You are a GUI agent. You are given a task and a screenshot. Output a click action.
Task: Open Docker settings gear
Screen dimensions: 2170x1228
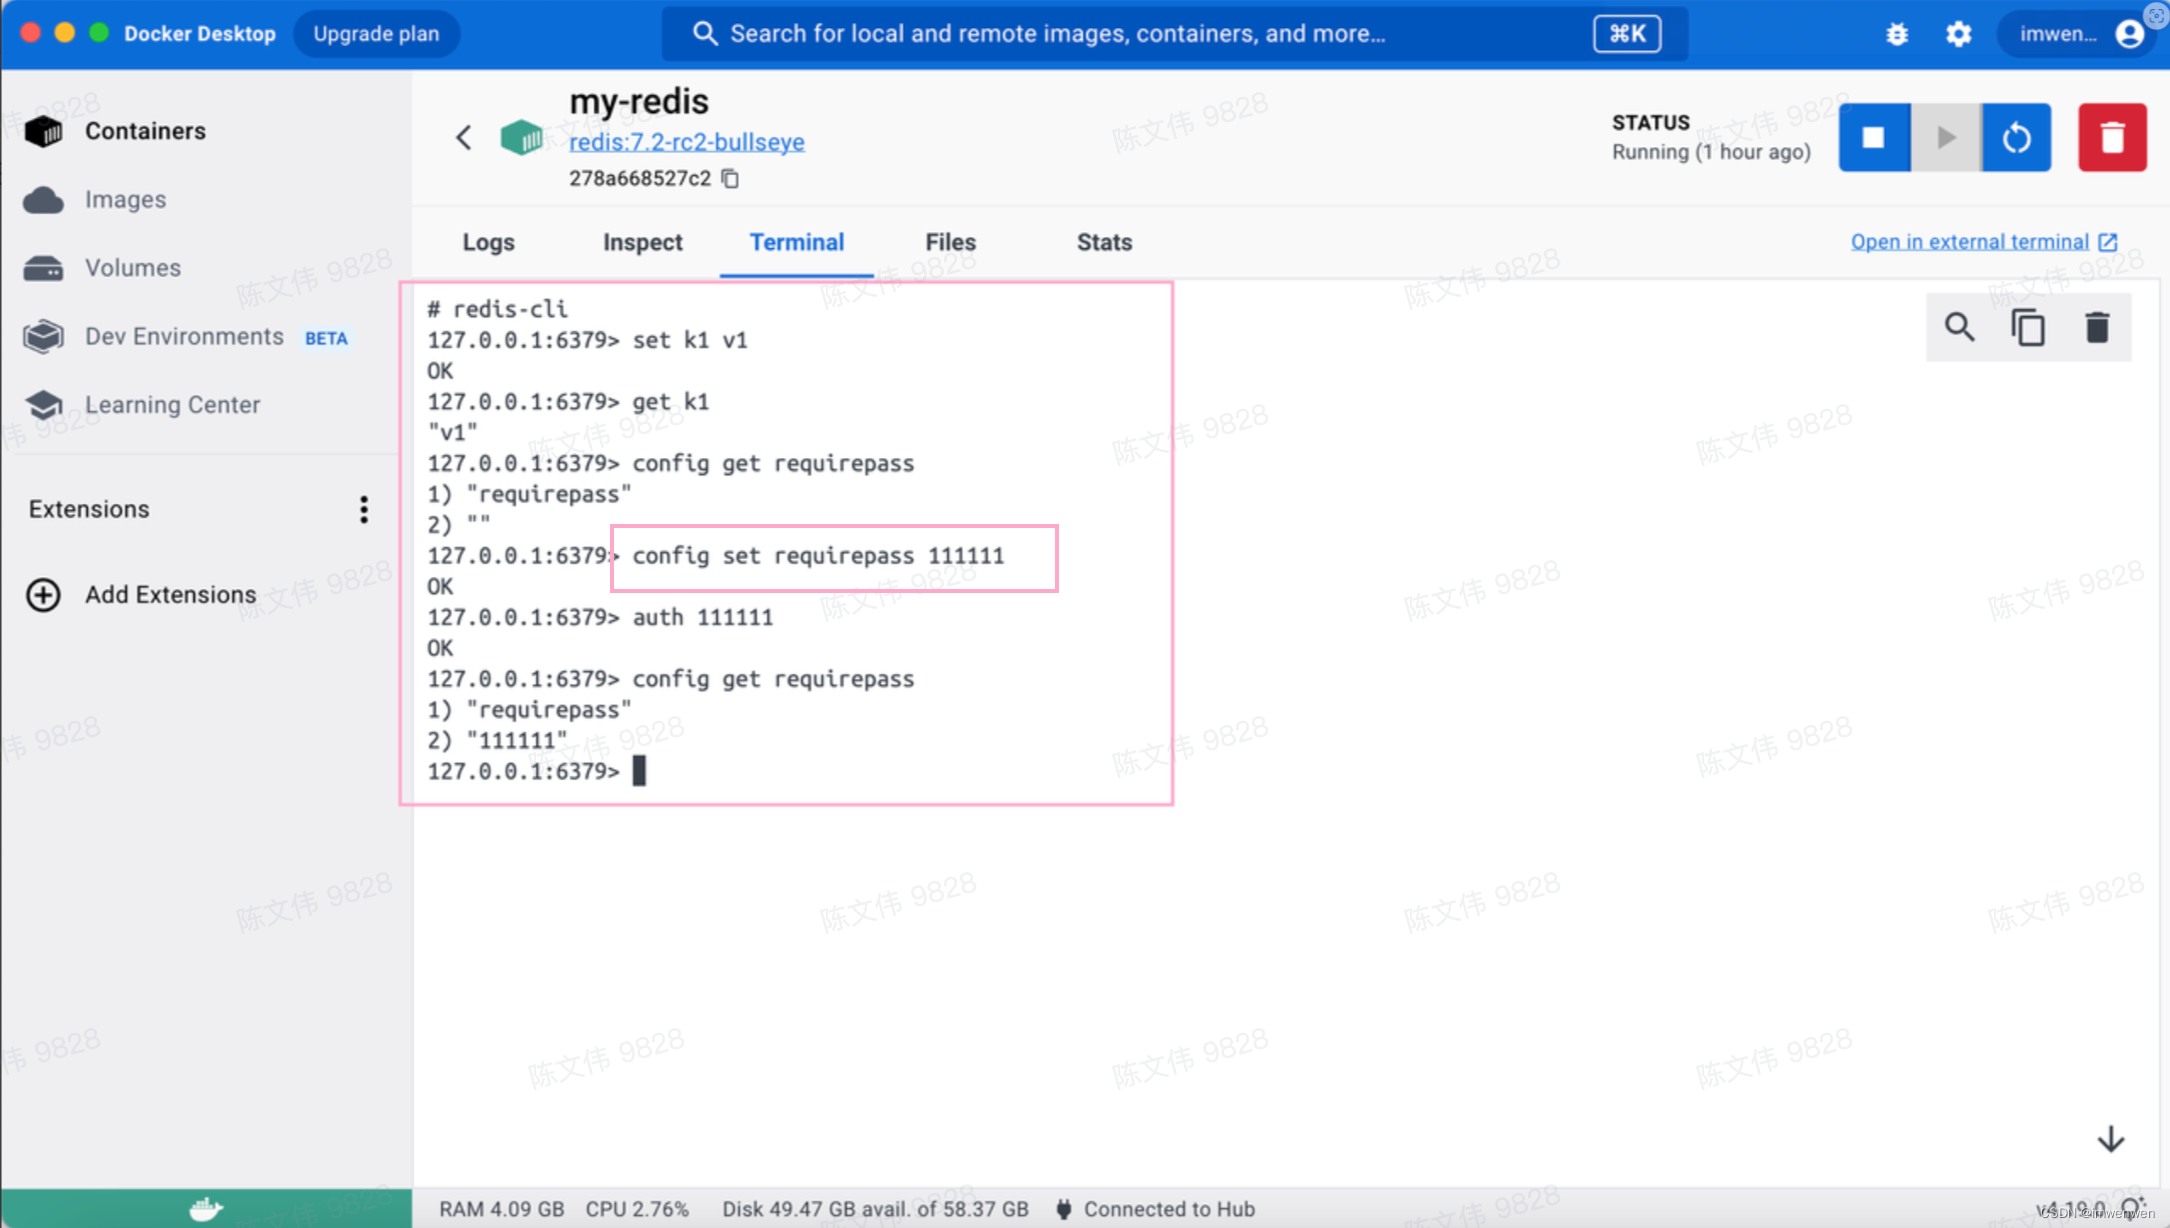pyautogui.click(x=1958, y=34)
